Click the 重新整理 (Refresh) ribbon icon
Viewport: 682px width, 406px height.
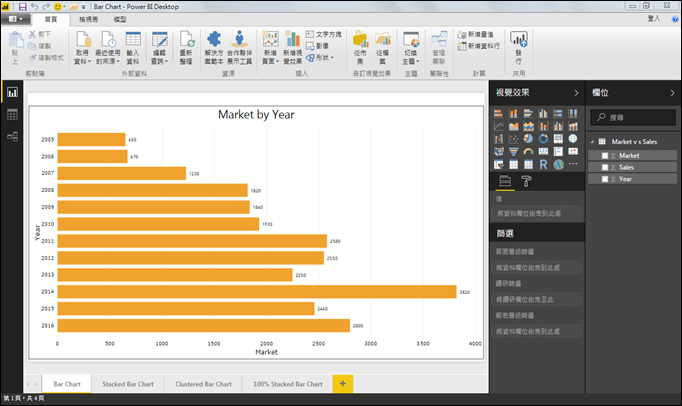(186, 46)
